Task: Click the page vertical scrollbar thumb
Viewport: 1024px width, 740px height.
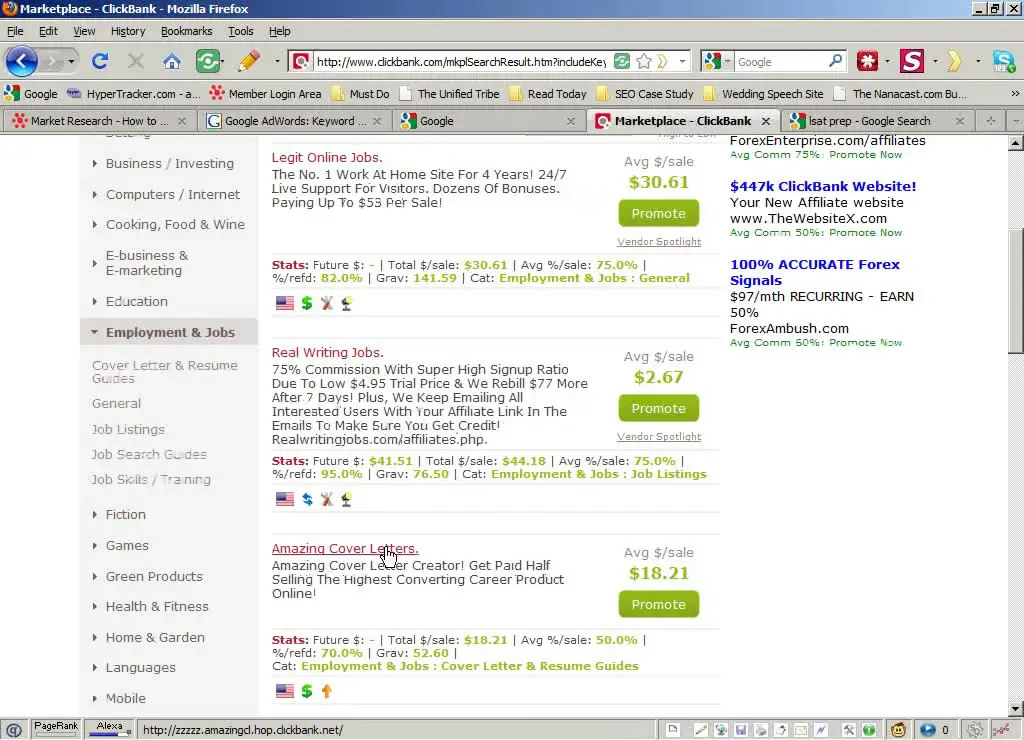Action: [1015, 291]
